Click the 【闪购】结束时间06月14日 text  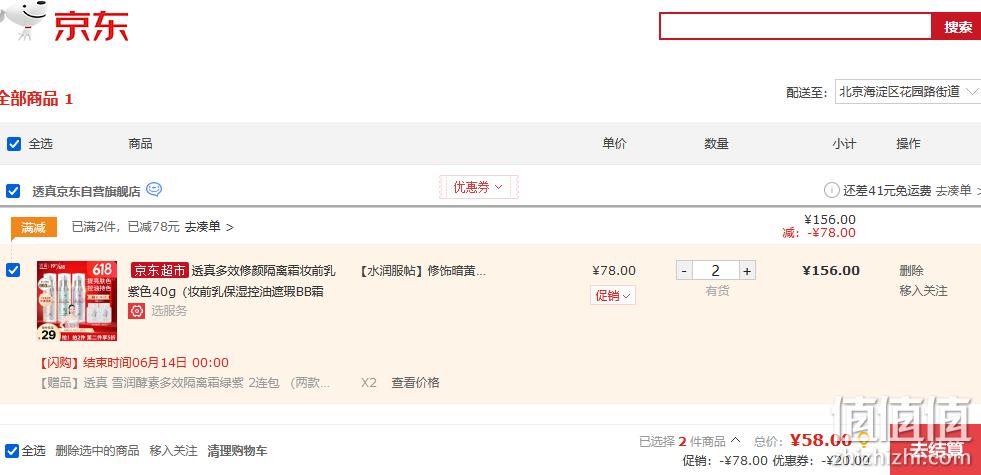(x=134, y=363)
